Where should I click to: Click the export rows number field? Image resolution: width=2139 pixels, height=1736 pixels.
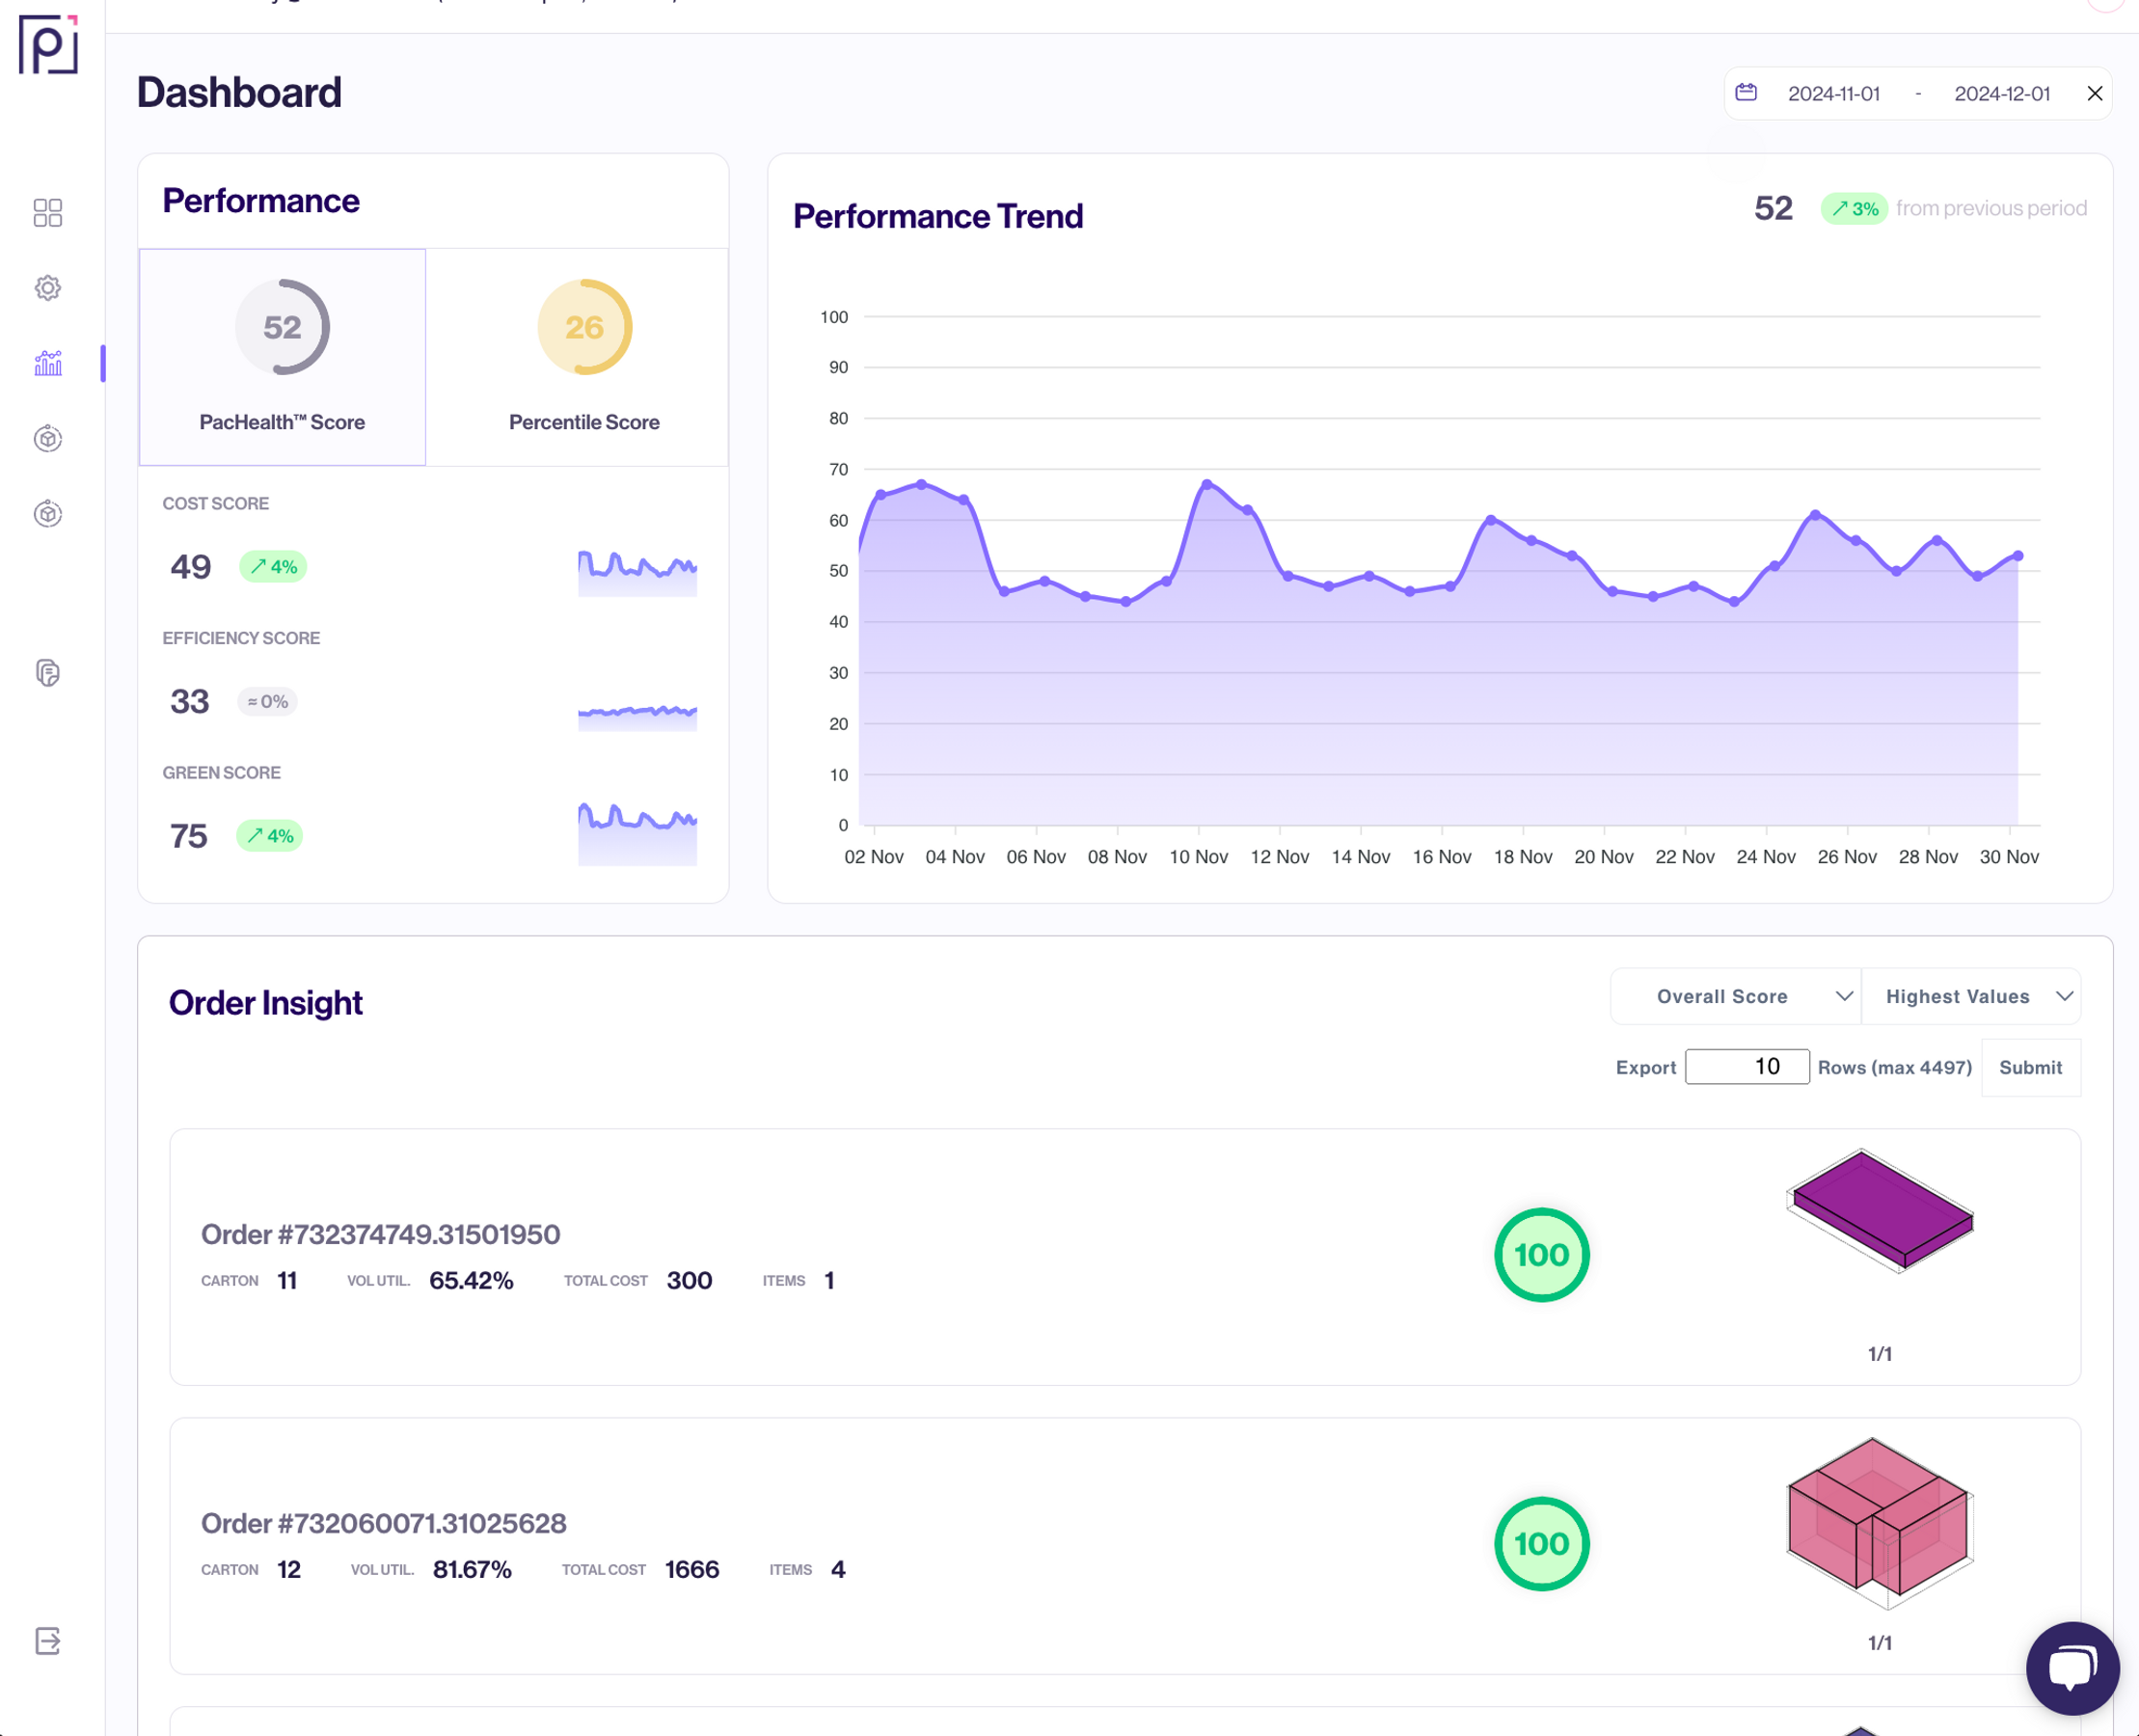click(x=1746, y=1067)
